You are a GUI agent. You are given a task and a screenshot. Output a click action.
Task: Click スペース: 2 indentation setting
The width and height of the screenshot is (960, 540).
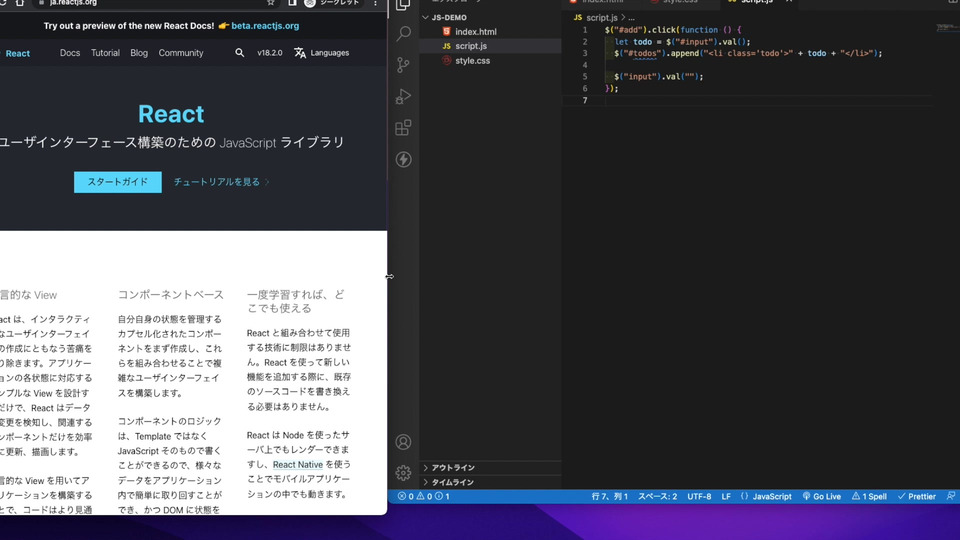point(657,497)
